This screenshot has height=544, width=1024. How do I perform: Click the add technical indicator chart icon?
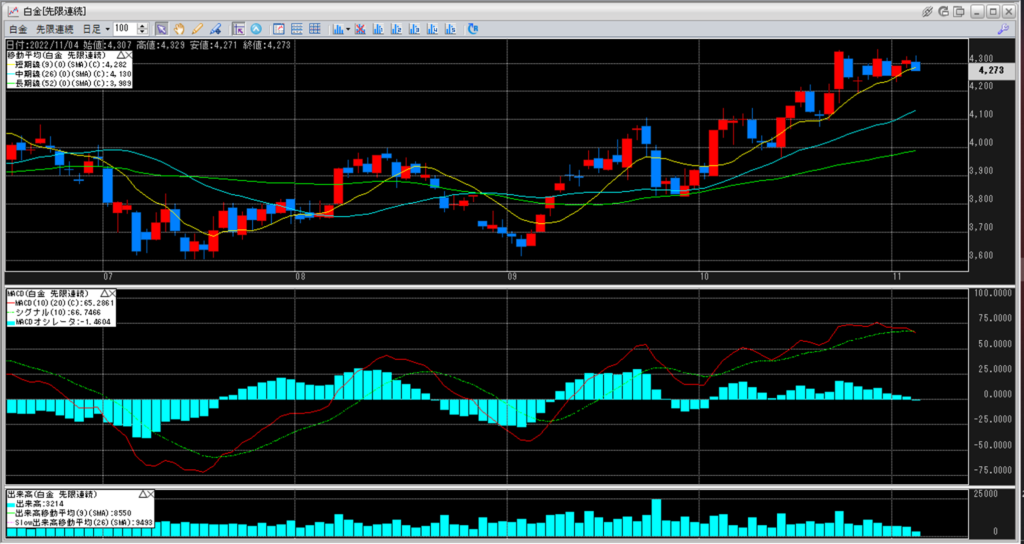coord(338,29)
